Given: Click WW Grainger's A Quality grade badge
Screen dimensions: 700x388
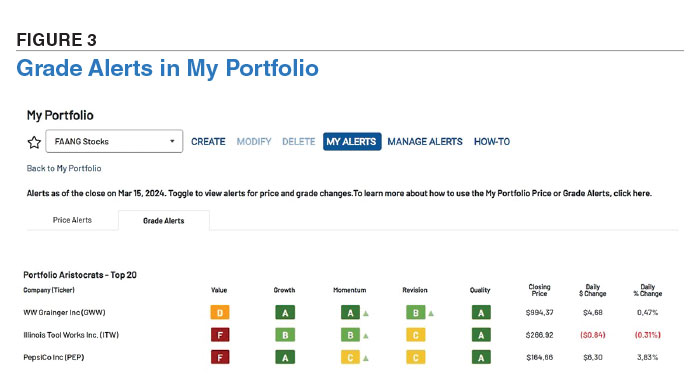Looking at the screenshot, I should click(481, 313).
